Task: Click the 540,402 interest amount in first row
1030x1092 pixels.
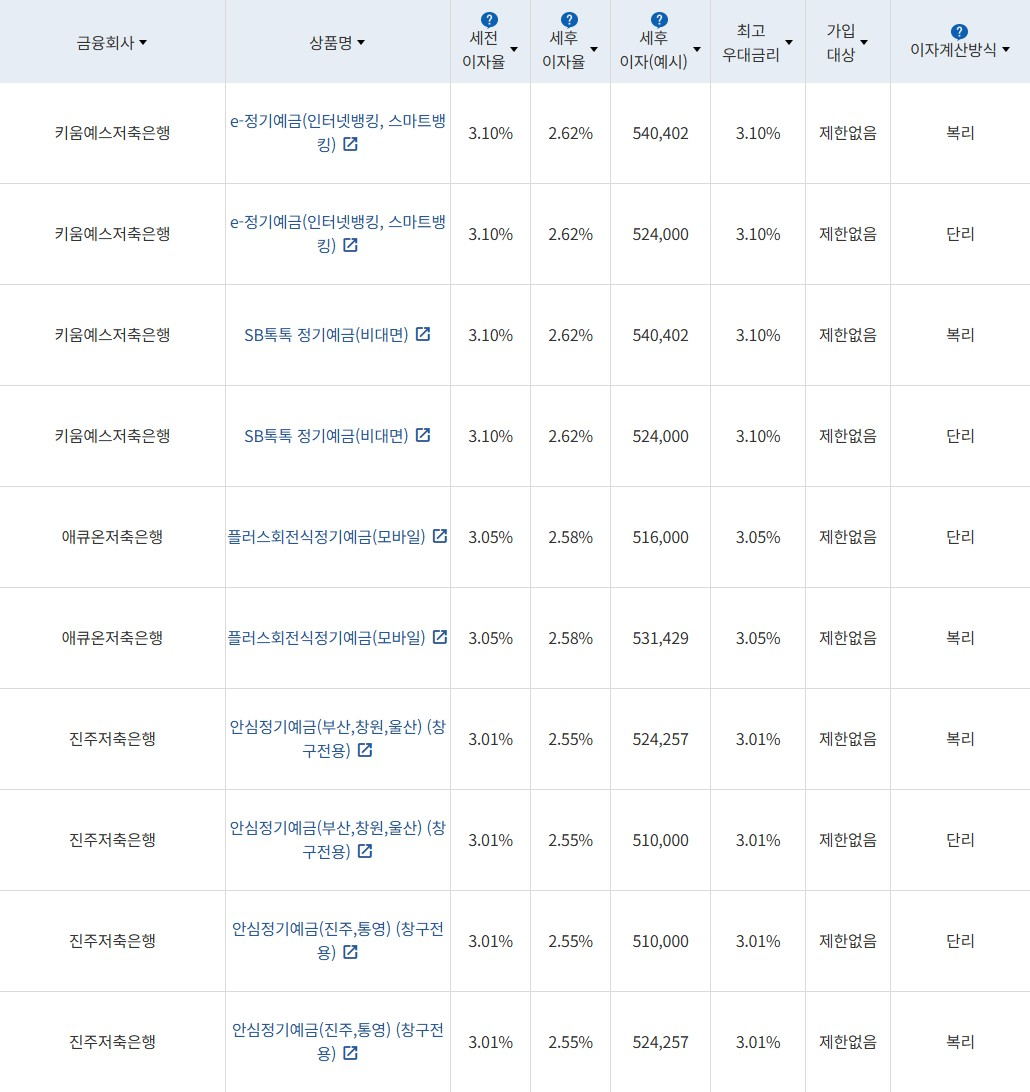Action: click(658, 132)
